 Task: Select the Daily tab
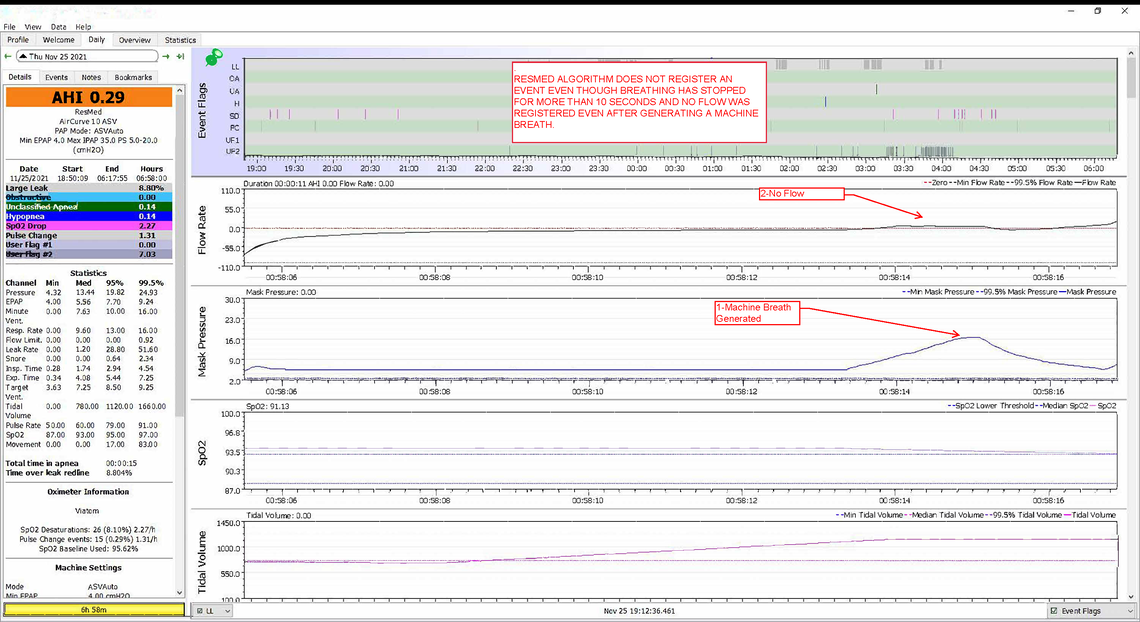pos(97,40)
